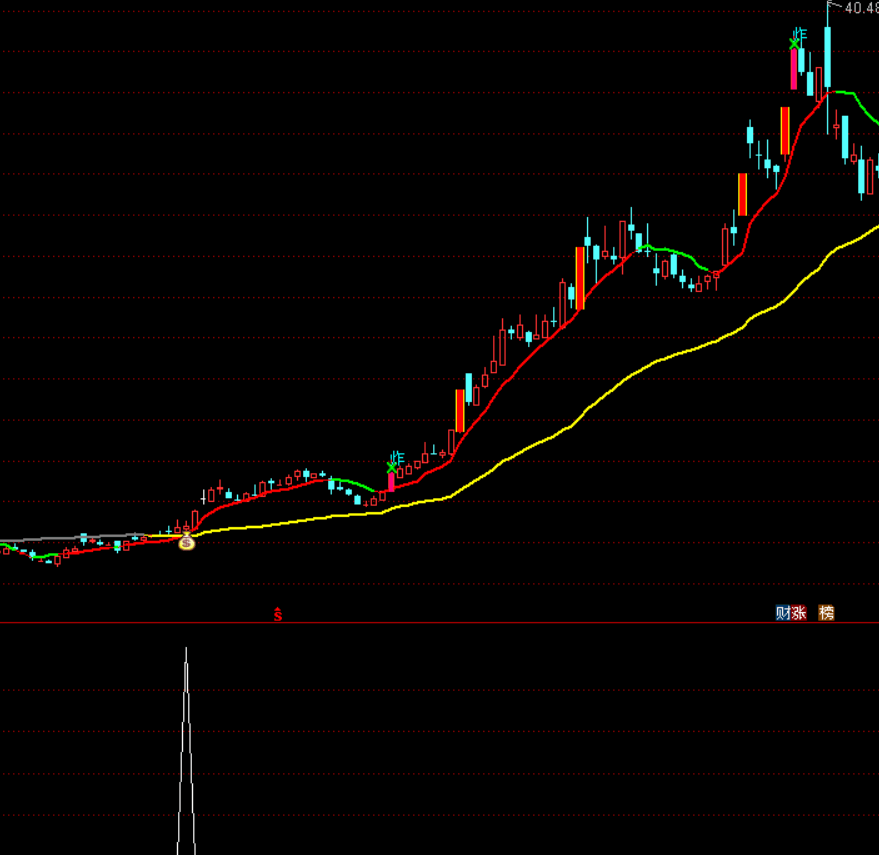Select the last orange-filled candle before the peak
Viewport: 879px width, 855px height.
pos(785,131)
